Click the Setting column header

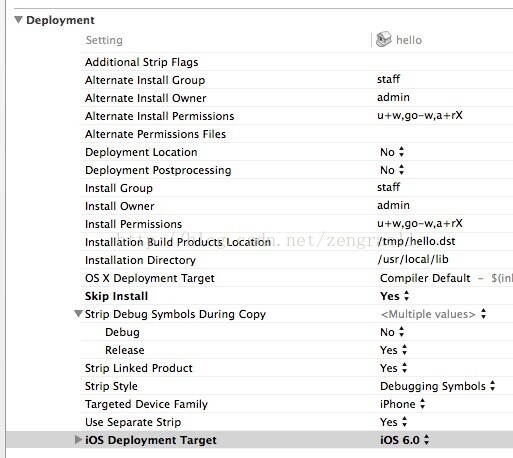coord(104,40)
